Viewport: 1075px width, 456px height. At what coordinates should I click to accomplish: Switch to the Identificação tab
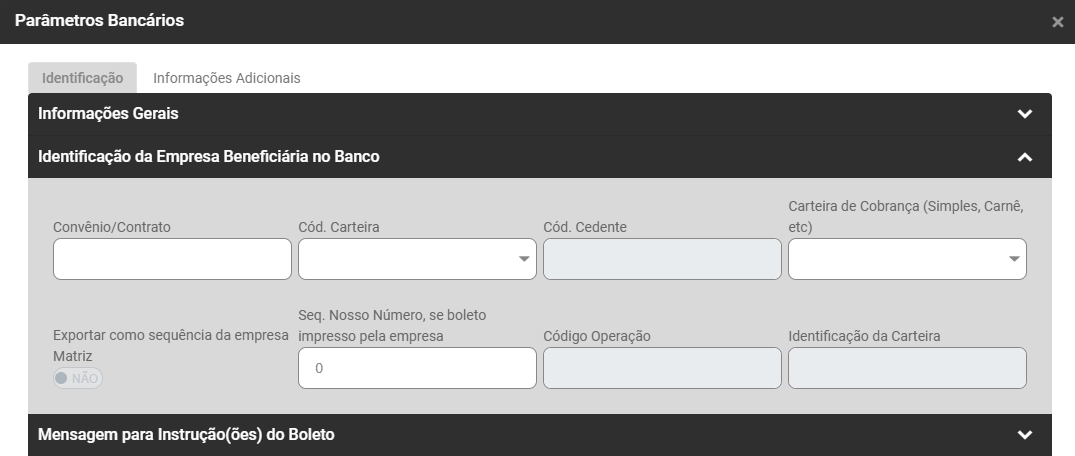82,78
